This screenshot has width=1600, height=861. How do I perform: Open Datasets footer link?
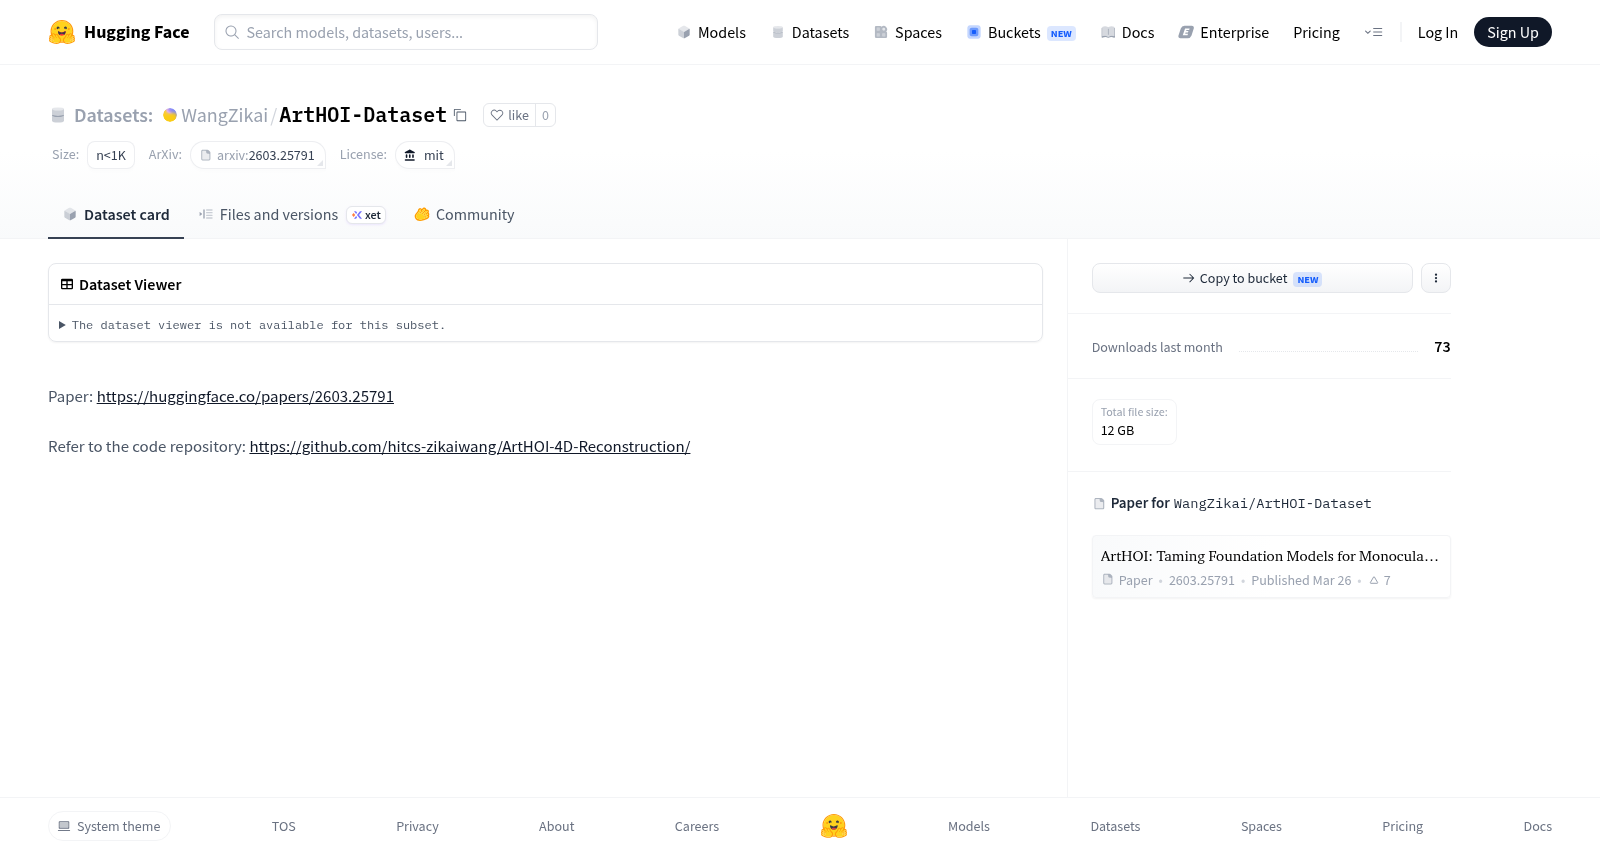pos(1115,826)
